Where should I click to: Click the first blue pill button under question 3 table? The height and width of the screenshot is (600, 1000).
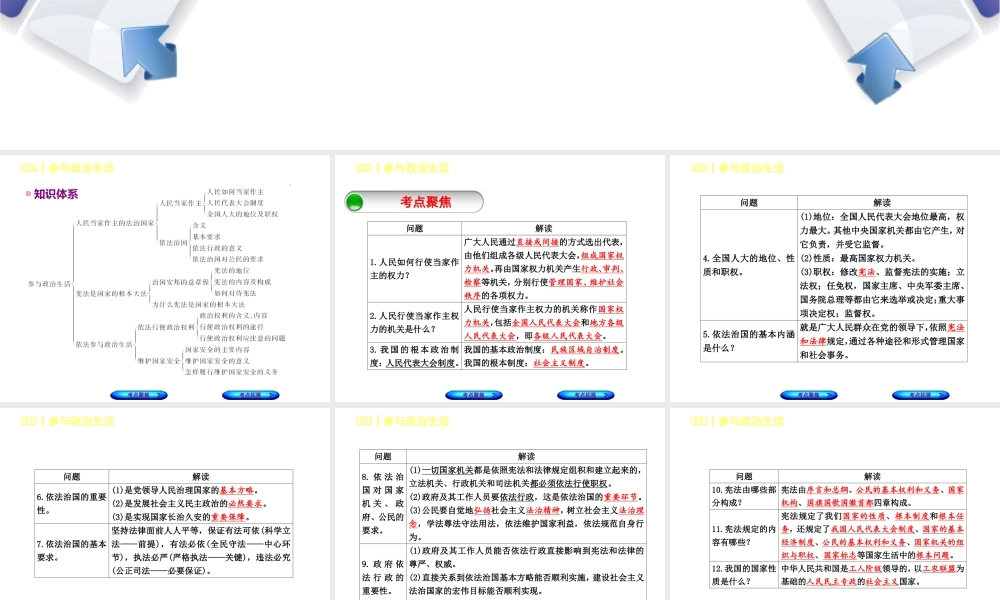pos(474,395)
